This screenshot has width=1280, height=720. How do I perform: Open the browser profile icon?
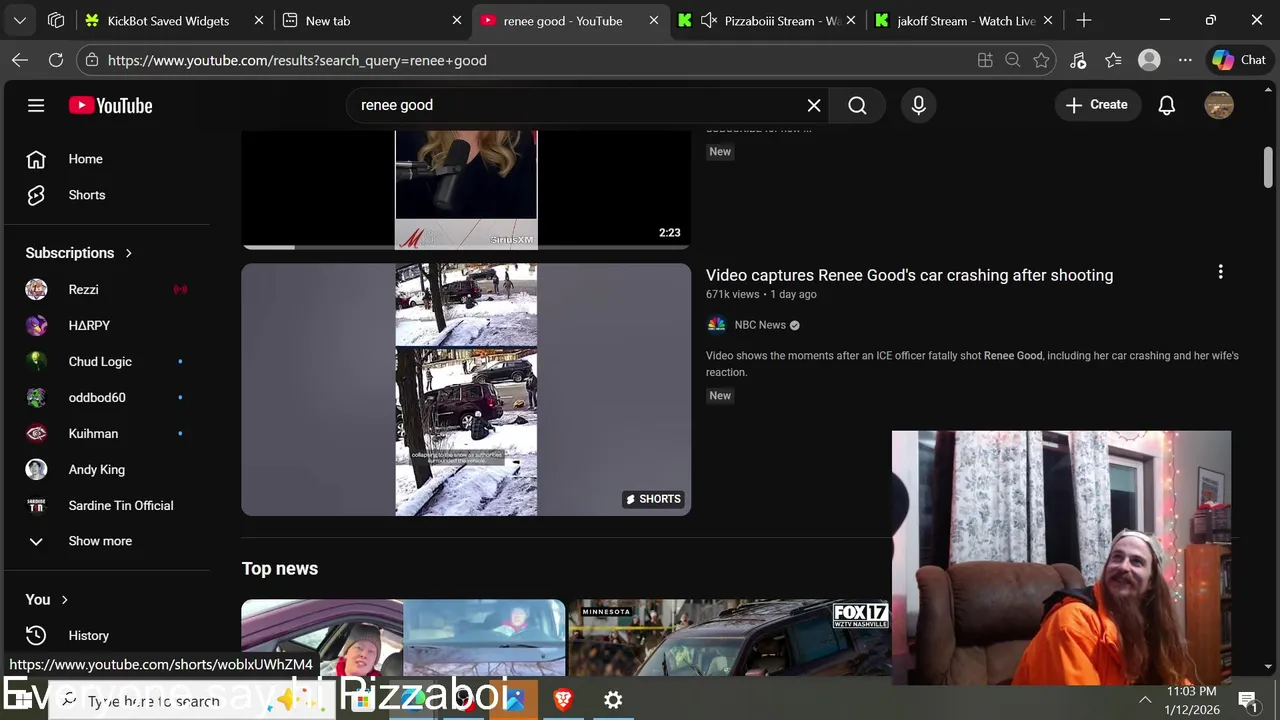point(1149,60)
